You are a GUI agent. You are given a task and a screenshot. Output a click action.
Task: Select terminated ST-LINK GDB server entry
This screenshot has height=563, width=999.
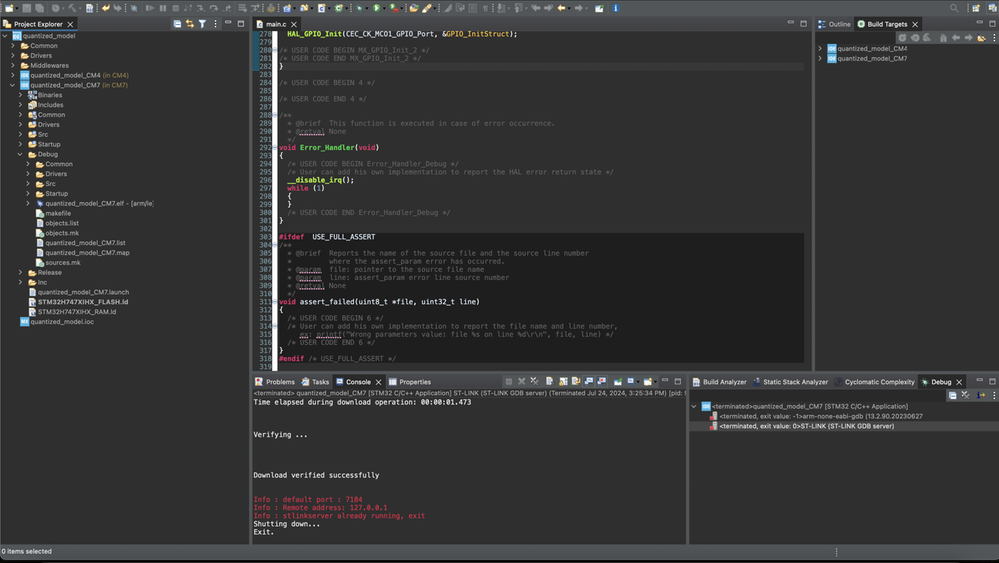tap(806, 426)
